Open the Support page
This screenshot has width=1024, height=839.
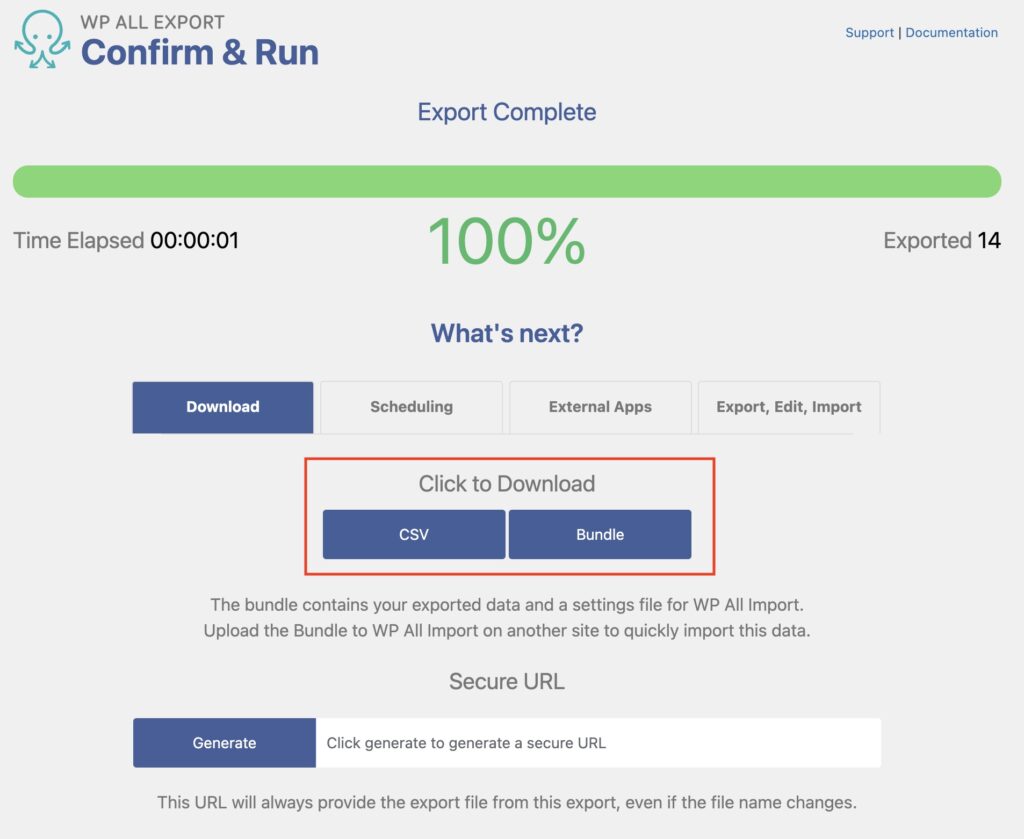click(869, 32)
